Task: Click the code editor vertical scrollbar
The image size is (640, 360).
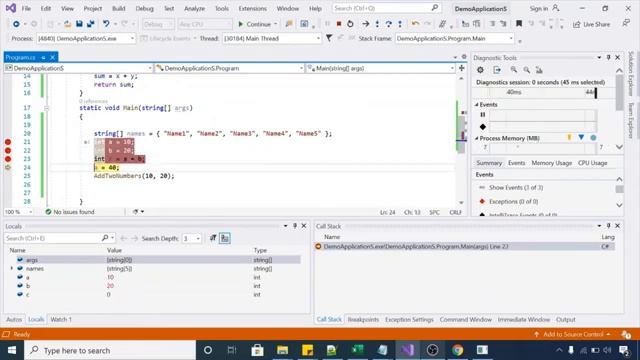Action: 461,139
